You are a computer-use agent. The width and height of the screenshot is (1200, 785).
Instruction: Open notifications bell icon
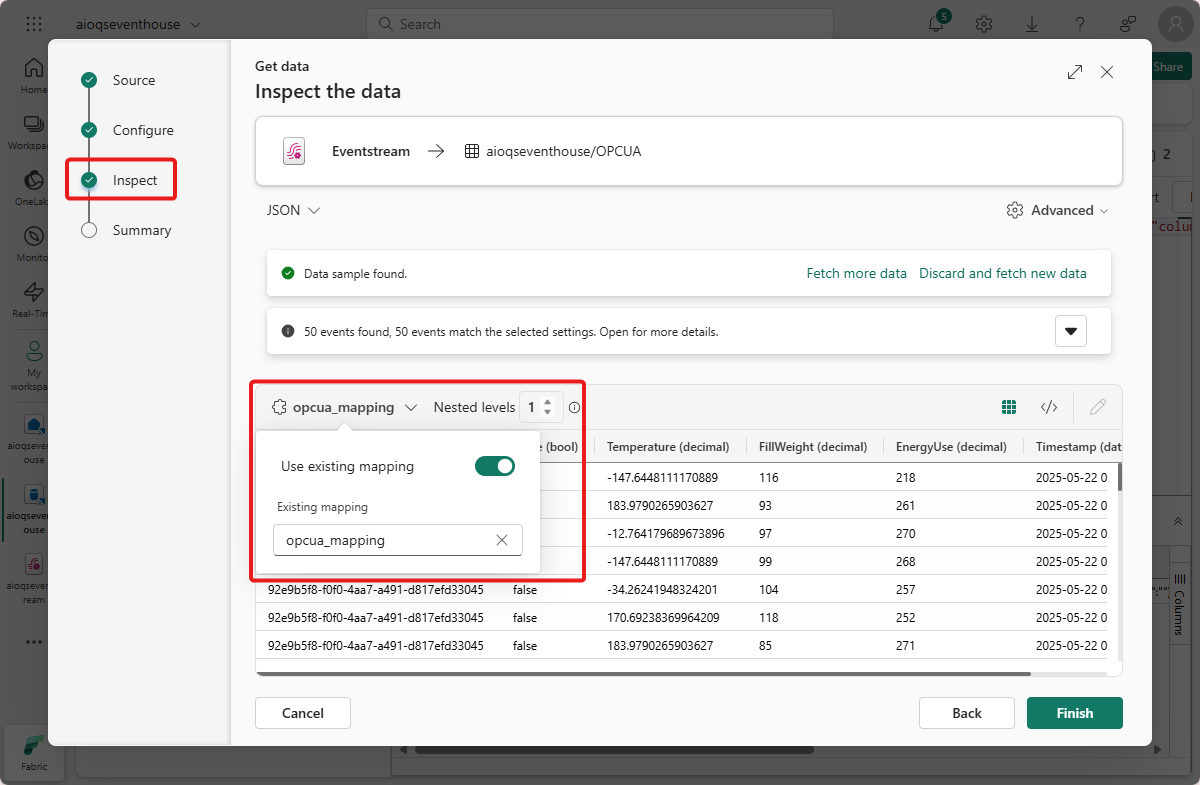pos(937,24)
